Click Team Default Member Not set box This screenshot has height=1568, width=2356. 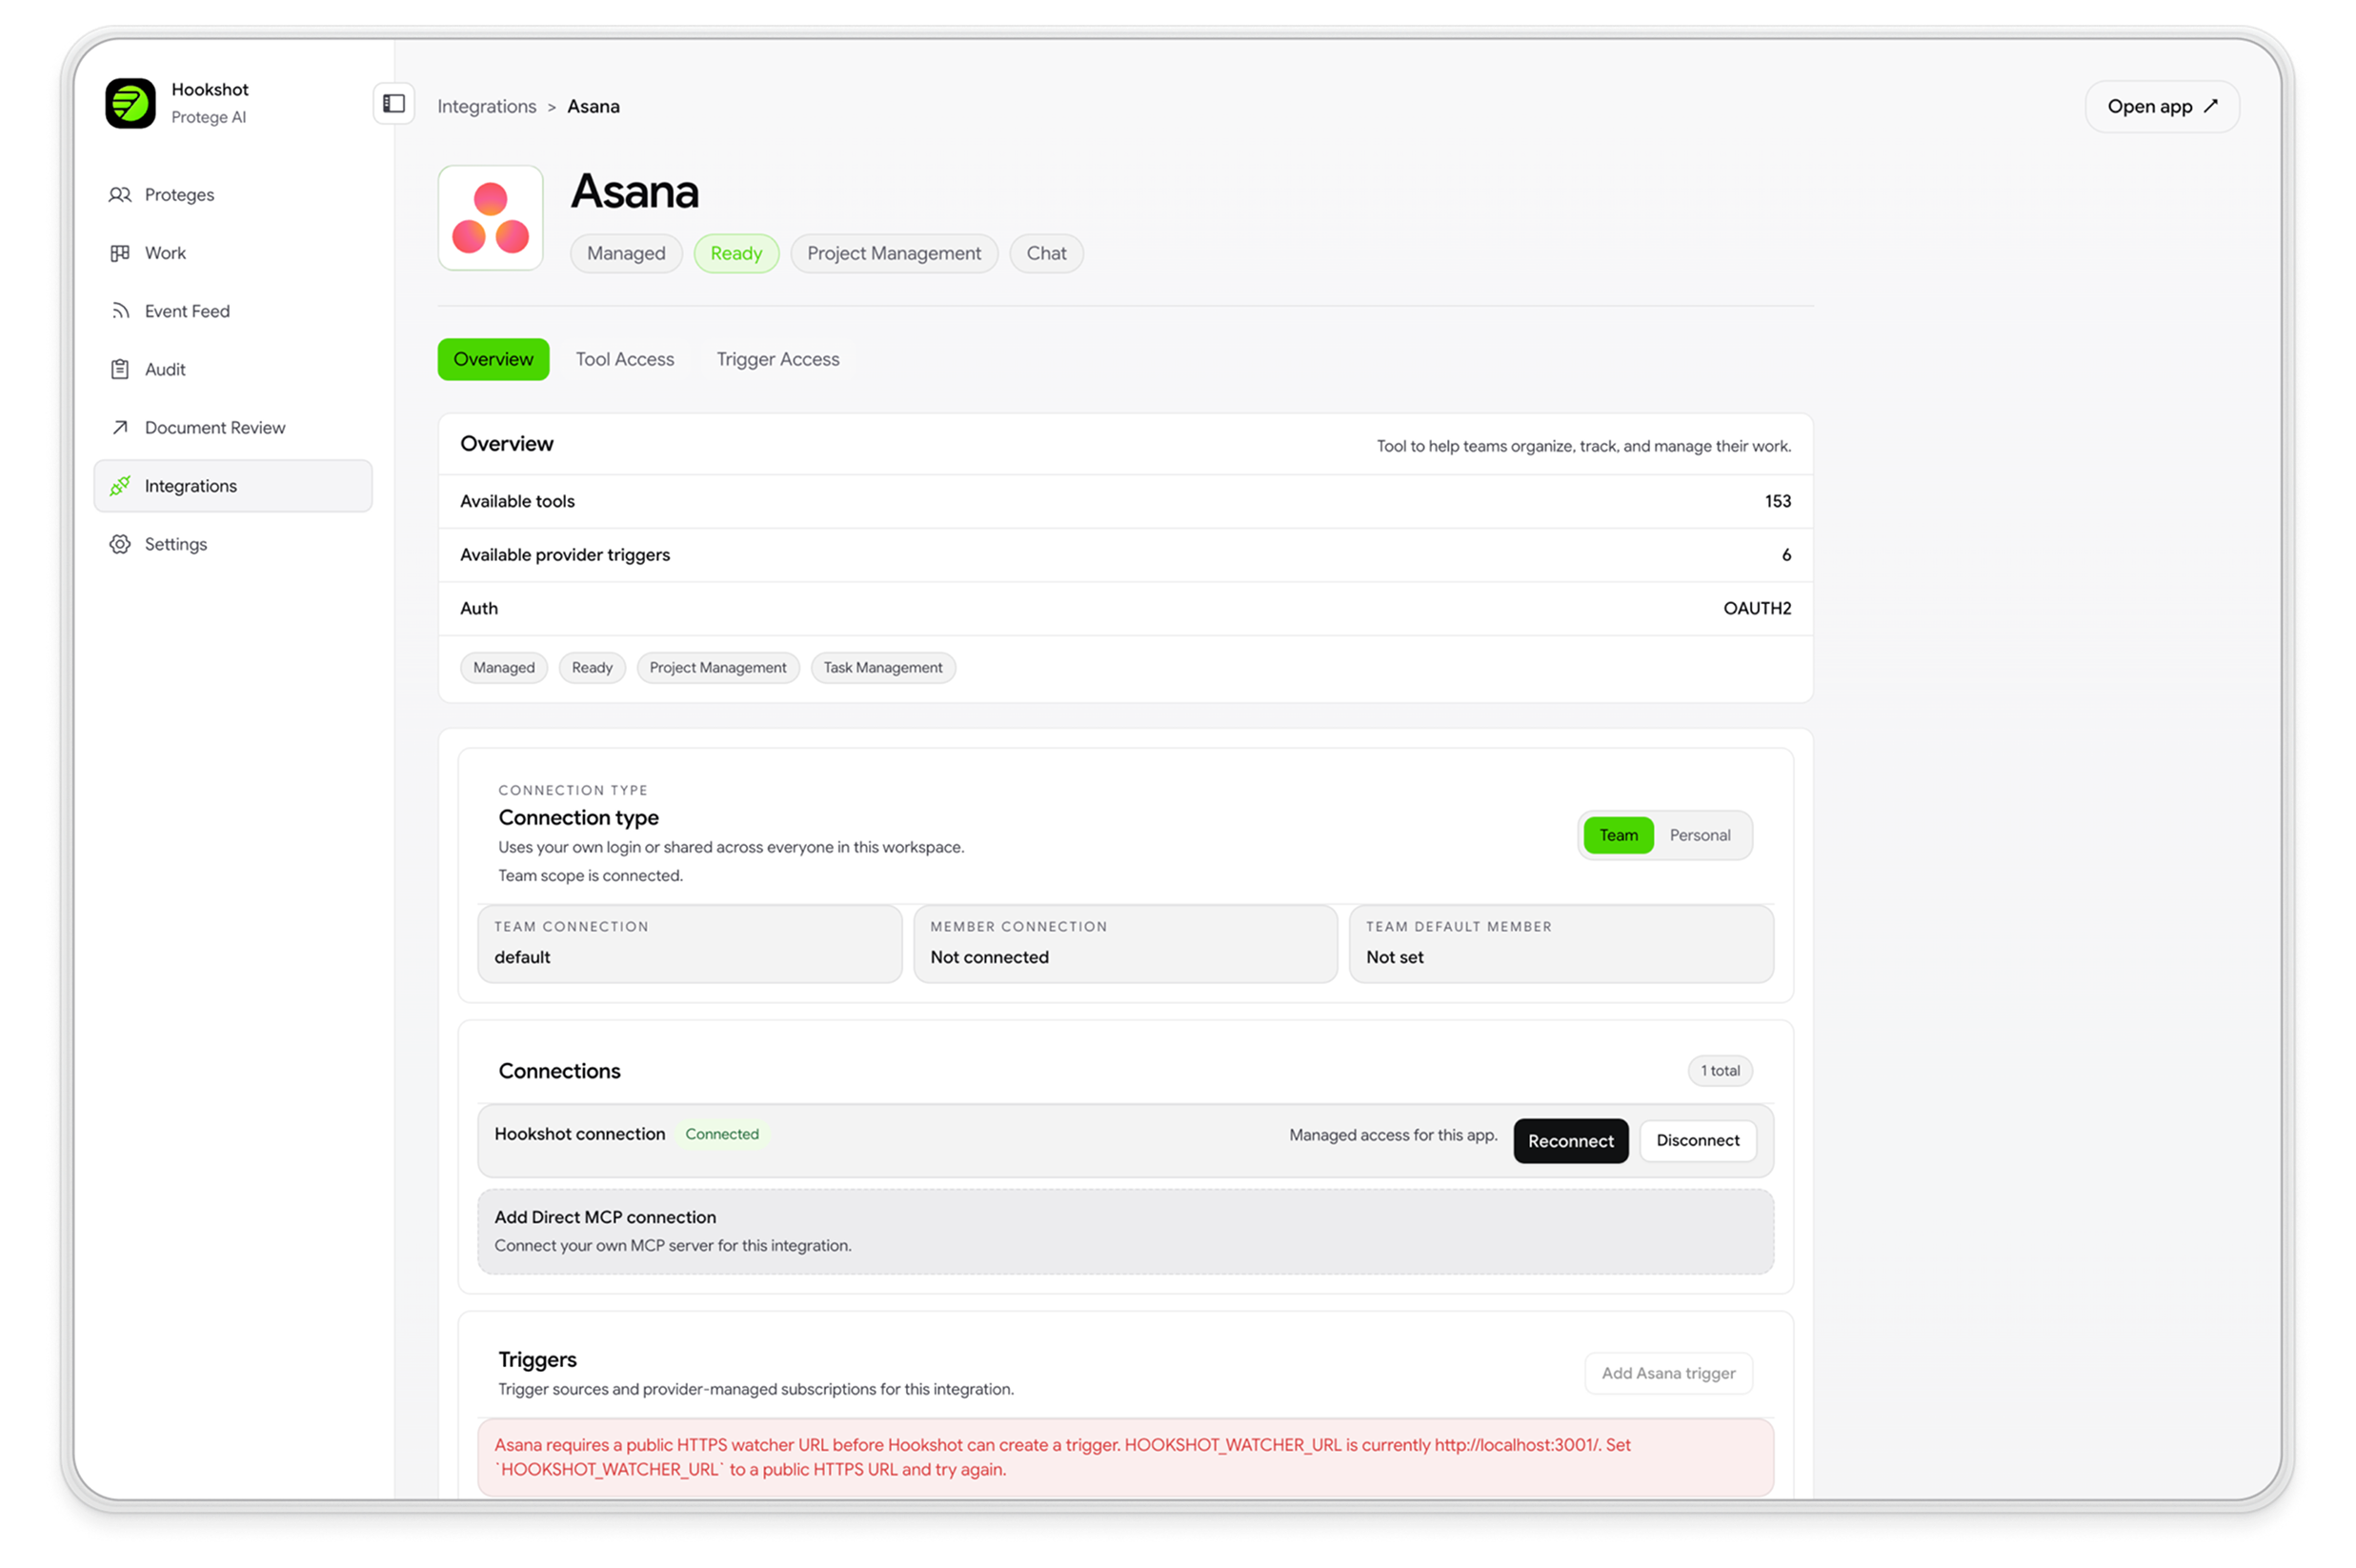(1561, 943)
